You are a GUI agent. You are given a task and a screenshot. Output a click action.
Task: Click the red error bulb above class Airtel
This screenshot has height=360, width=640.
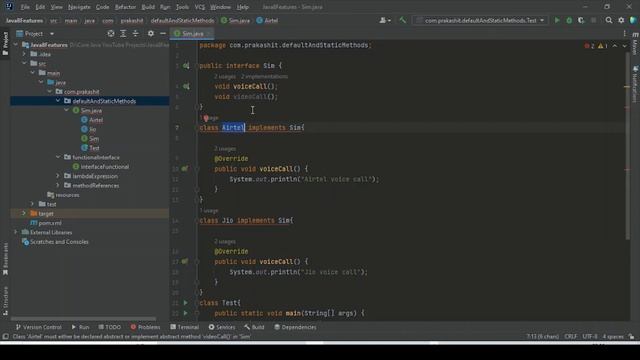tap(206, 118)
